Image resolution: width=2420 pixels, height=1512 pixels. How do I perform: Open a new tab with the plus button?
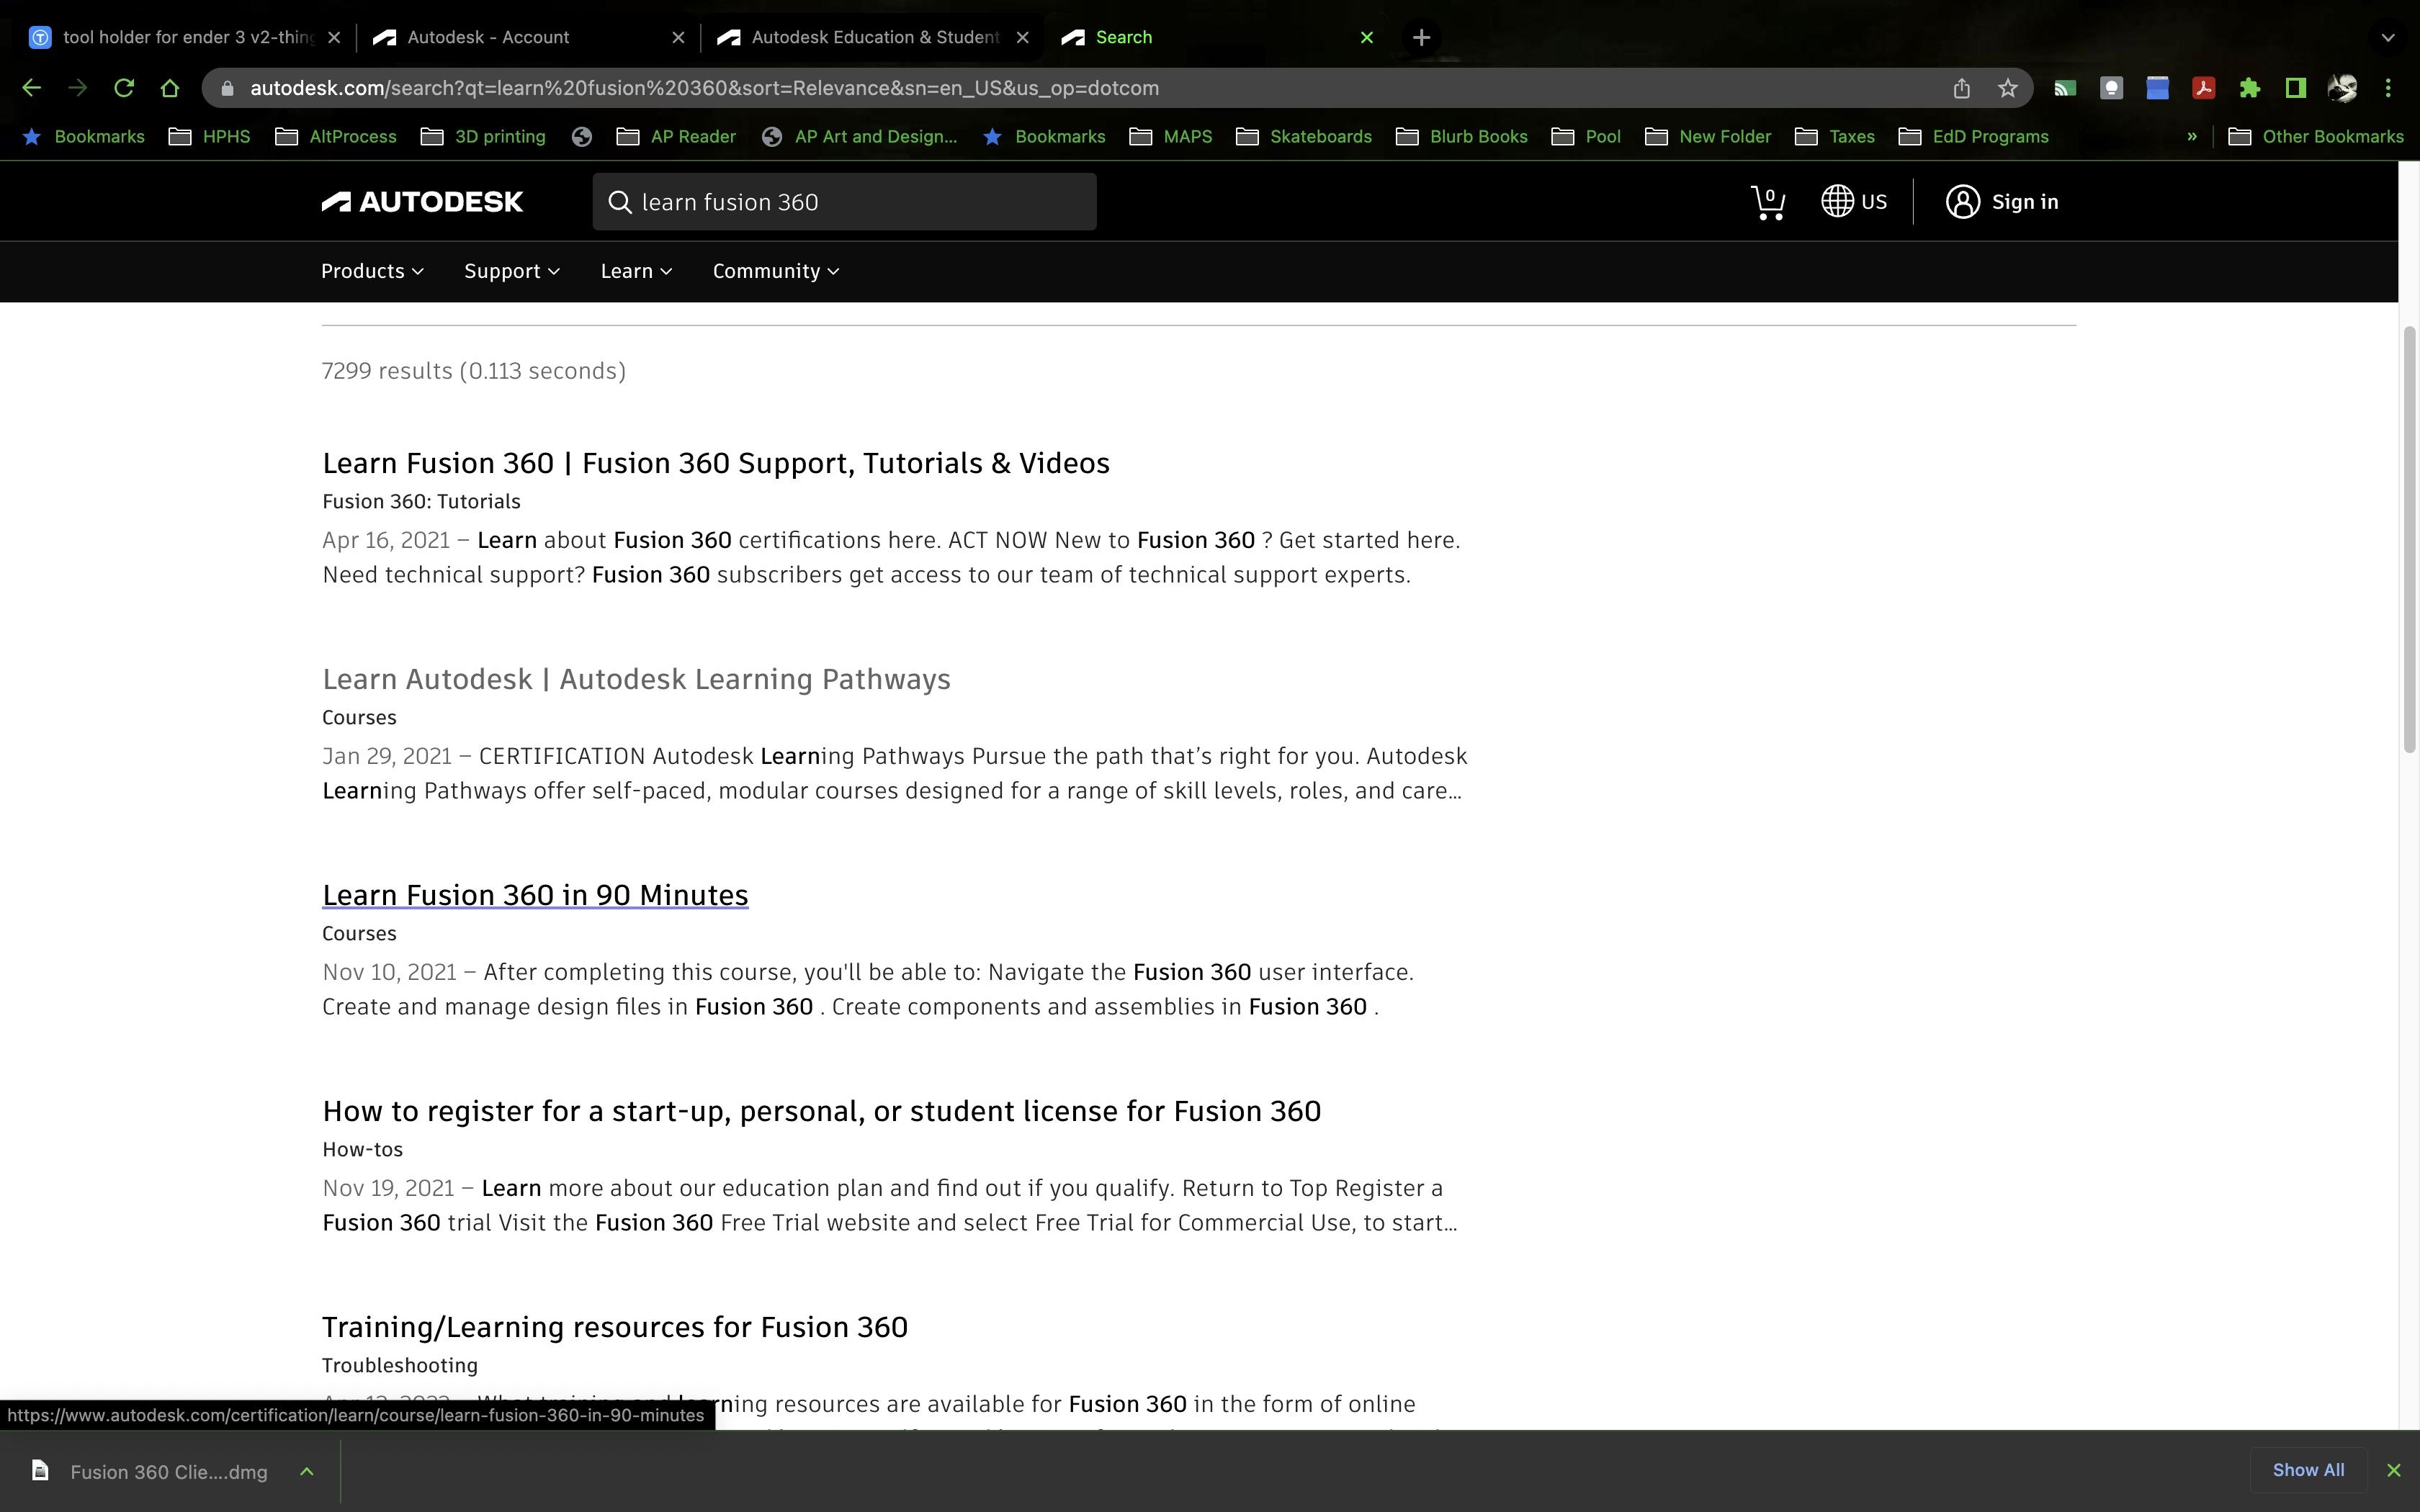coord(1421,37)
